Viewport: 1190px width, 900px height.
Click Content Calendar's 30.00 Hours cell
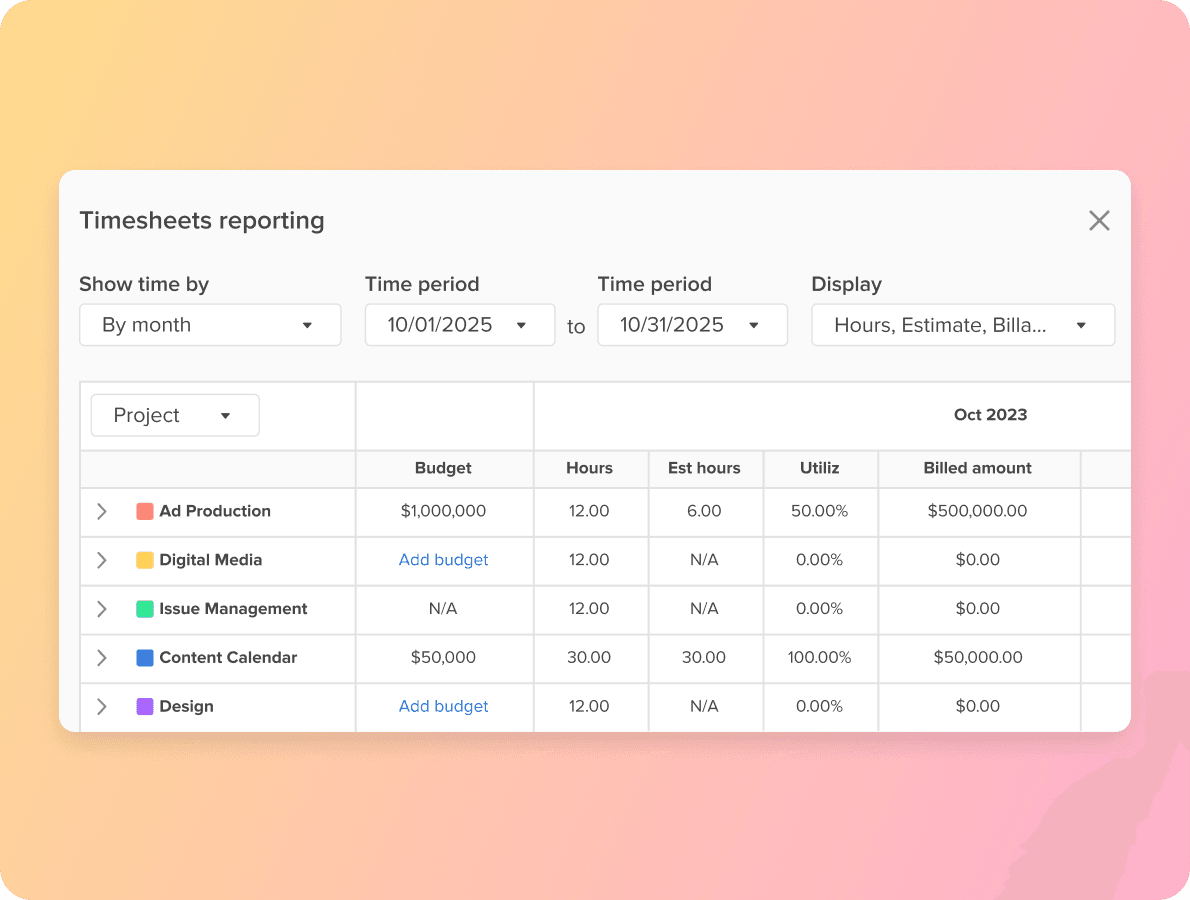click(x=589, y=658)
